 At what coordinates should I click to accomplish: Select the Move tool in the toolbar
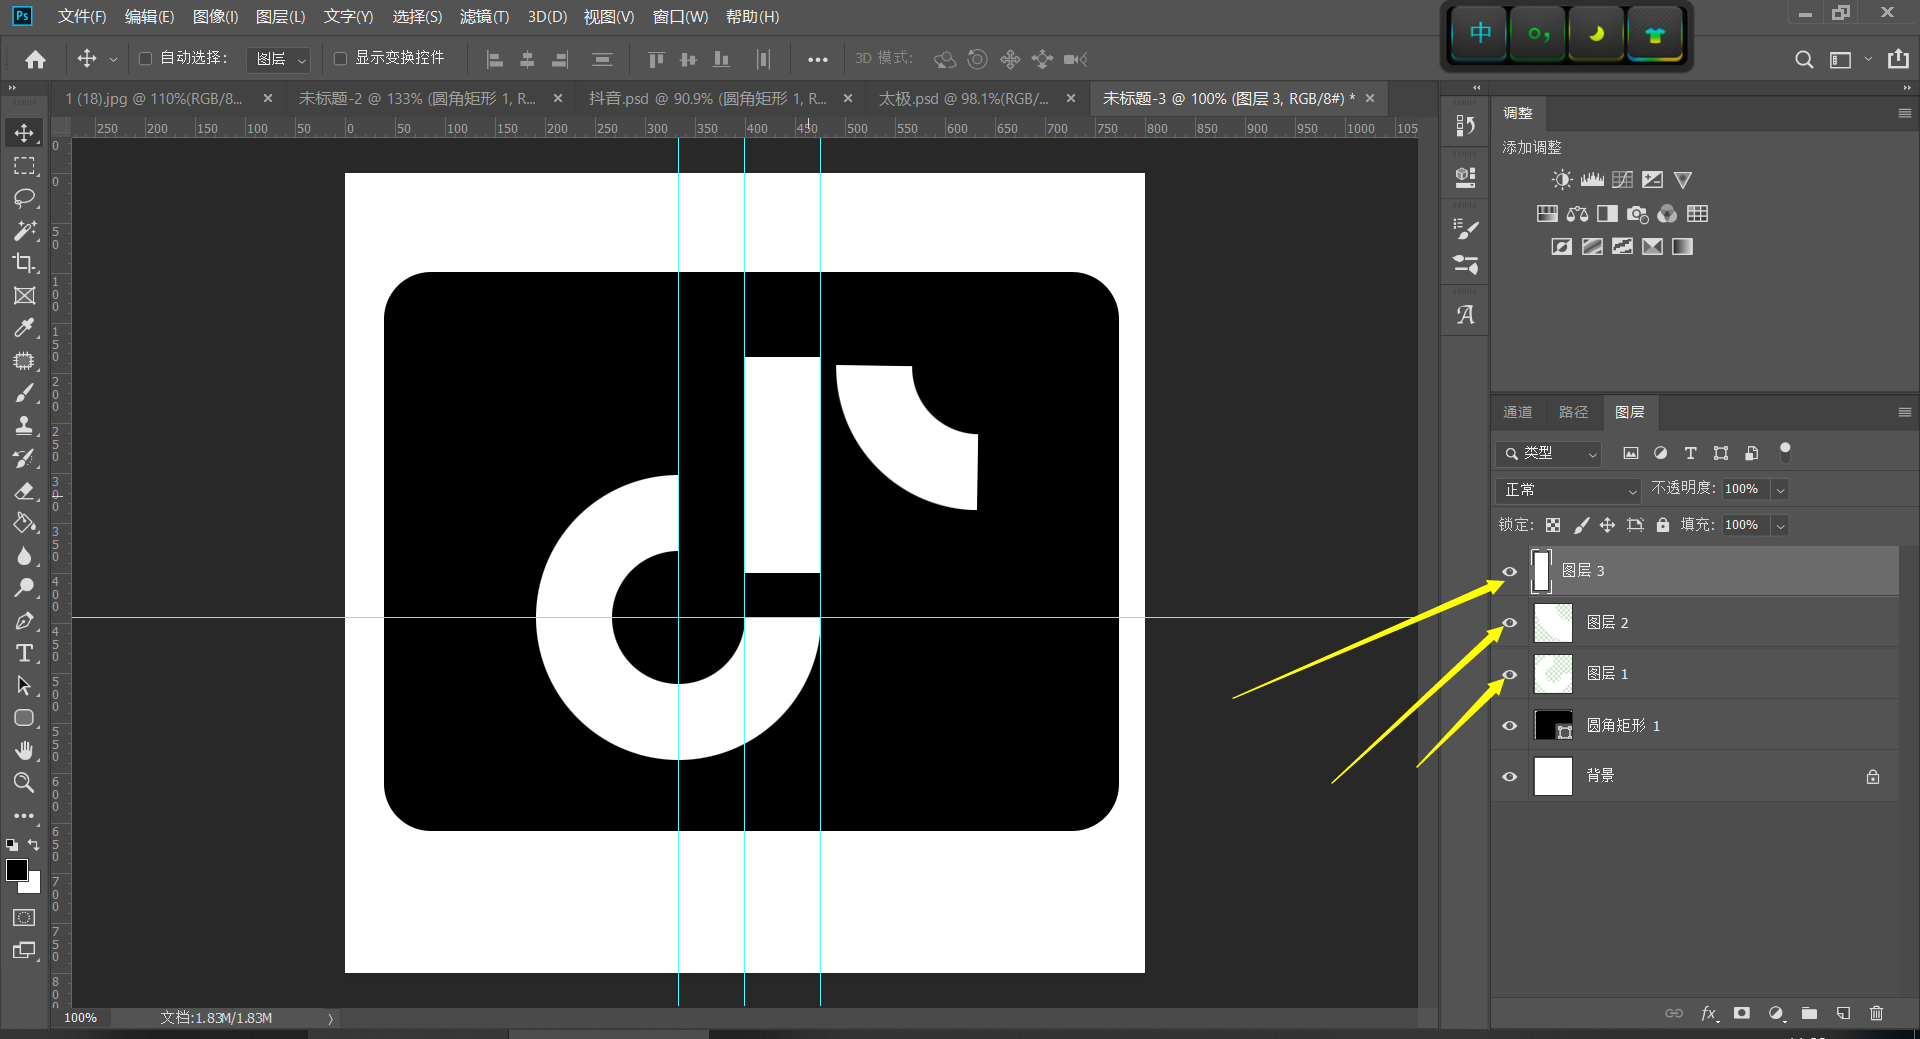(24, 133)
